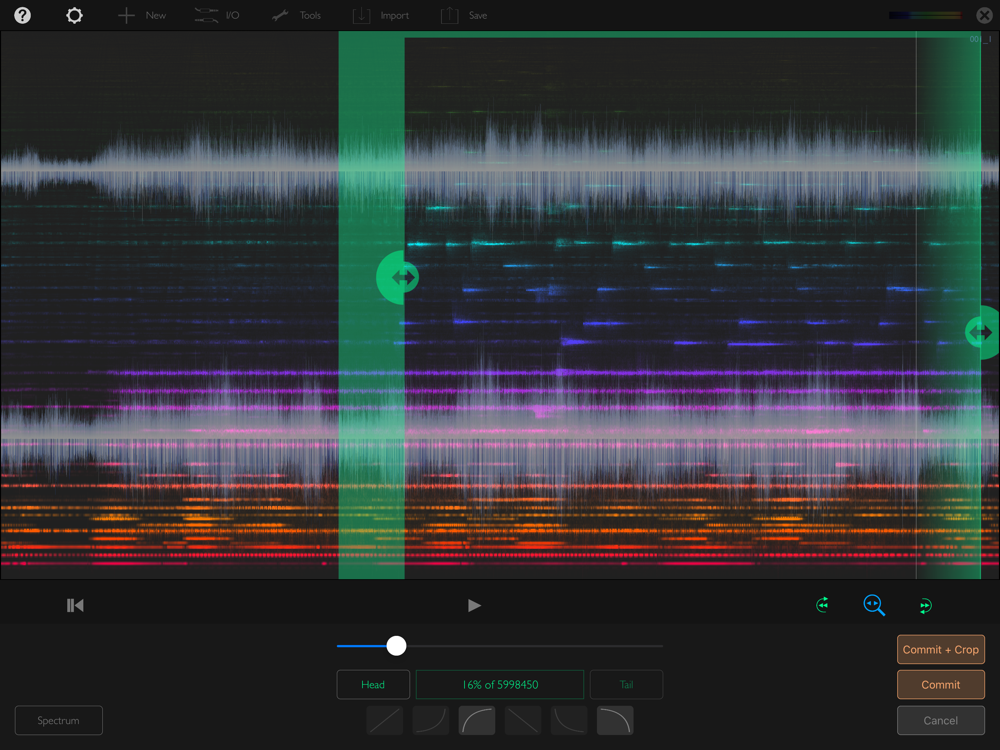
Task: Open the help question mark icon
Action: pos(22,16)
